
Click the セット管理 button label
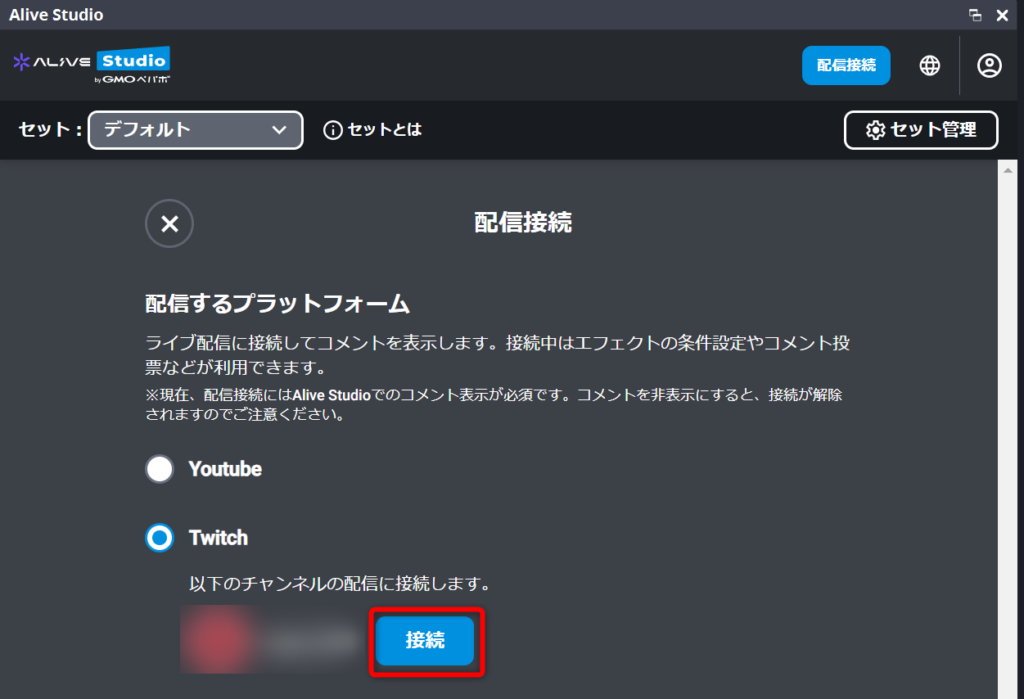click(x=932, y=130)
